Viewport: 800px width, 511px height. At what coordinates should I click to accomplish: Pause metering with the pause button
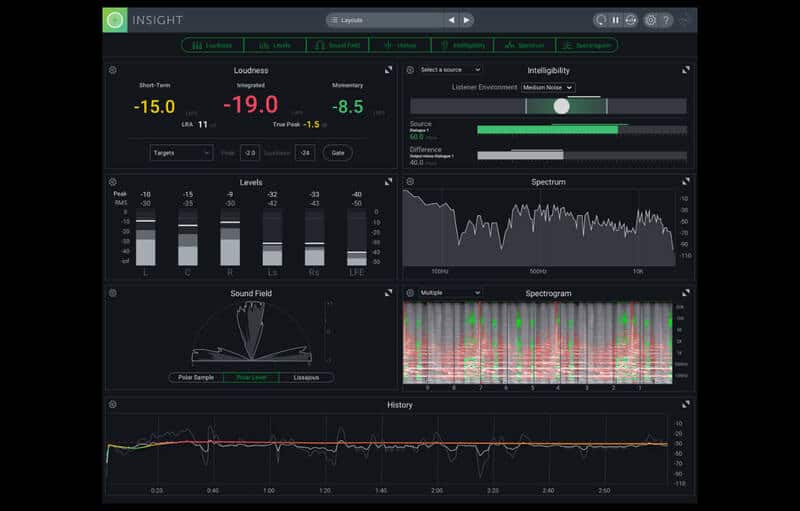click(x=616, y=20)
